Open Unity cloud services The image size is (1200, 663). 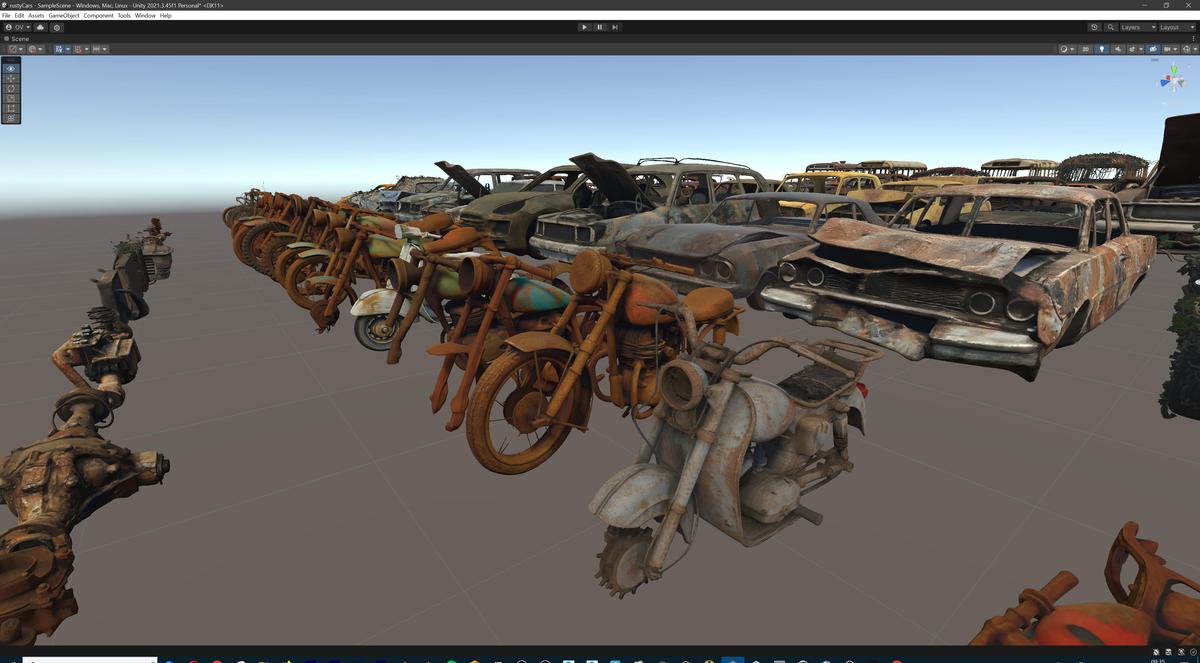tap(41, 27)
